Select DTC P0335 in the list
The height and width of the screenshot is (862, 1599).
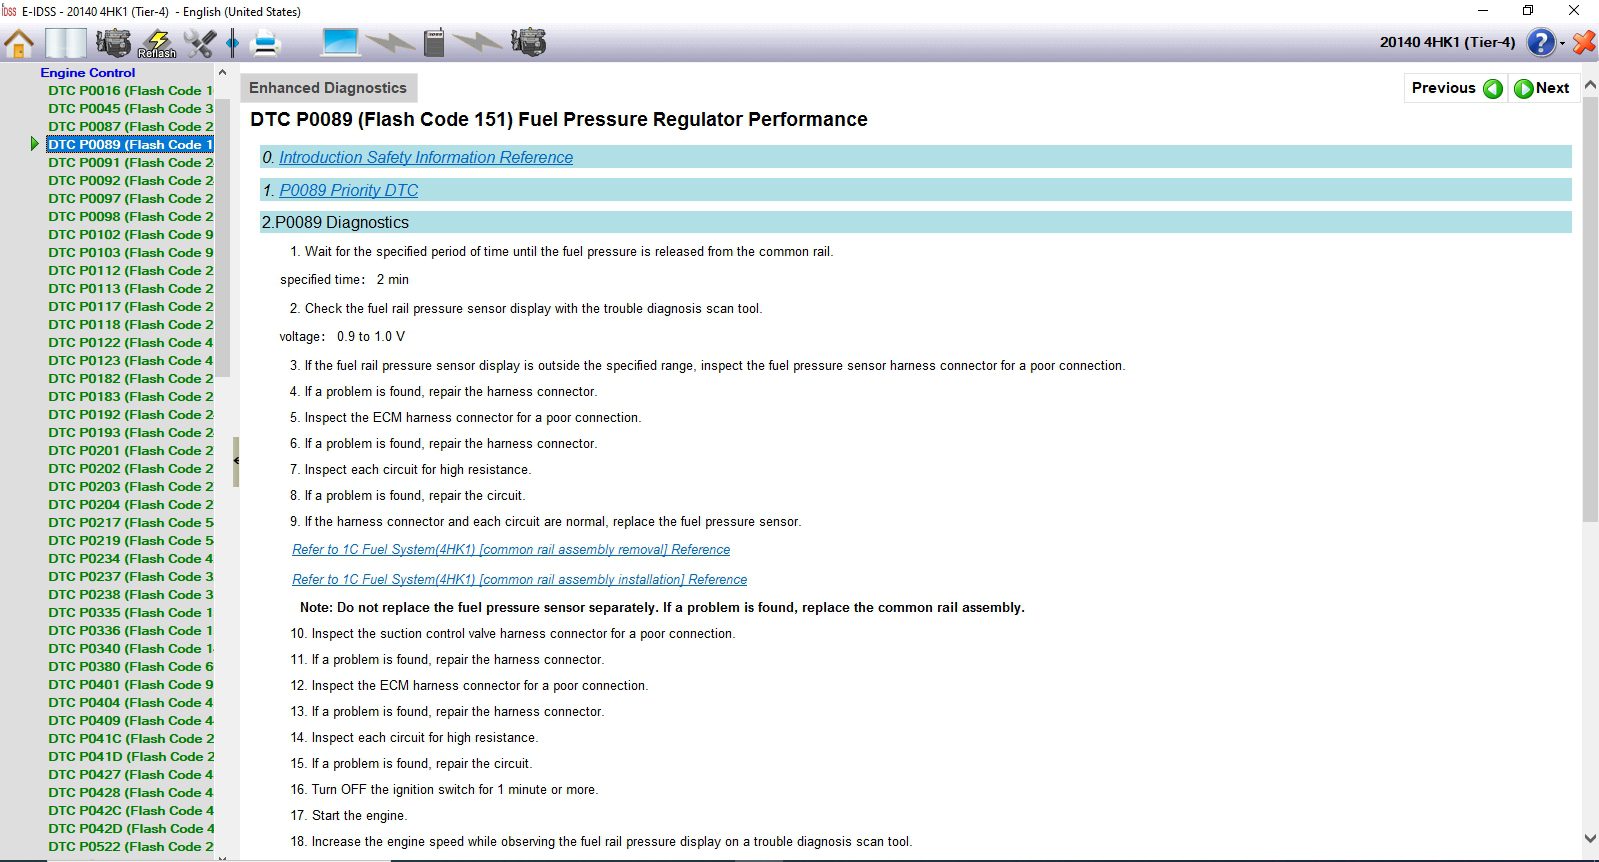tap(131, 613)
